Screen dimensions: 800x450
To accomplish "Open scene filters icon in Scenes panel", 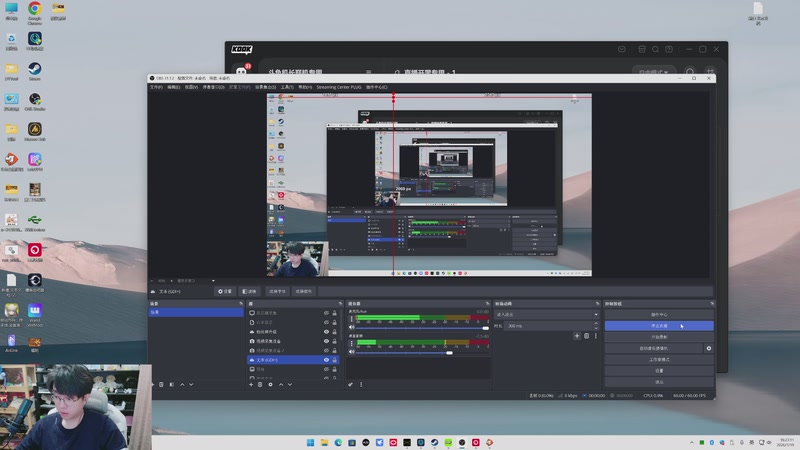I will (171, 385).
